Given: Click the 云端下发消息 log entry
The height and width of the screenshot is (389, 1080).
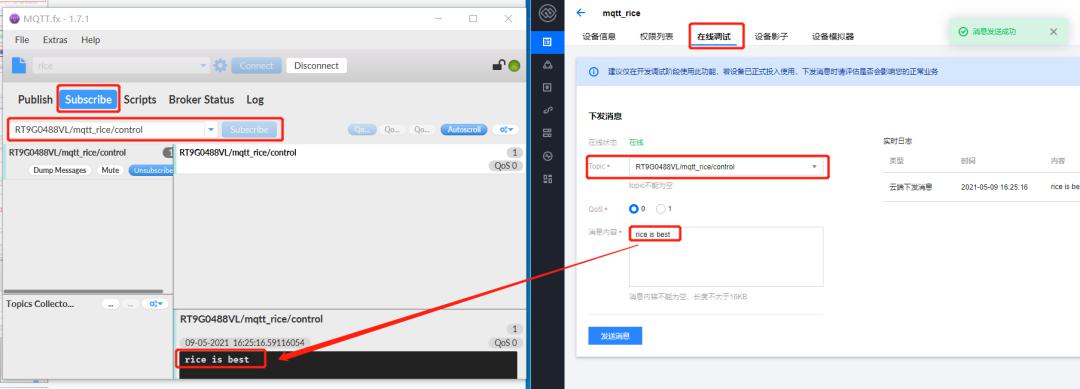Looking at the screenshot, I should pyautogui.click(x=911, y=187).
